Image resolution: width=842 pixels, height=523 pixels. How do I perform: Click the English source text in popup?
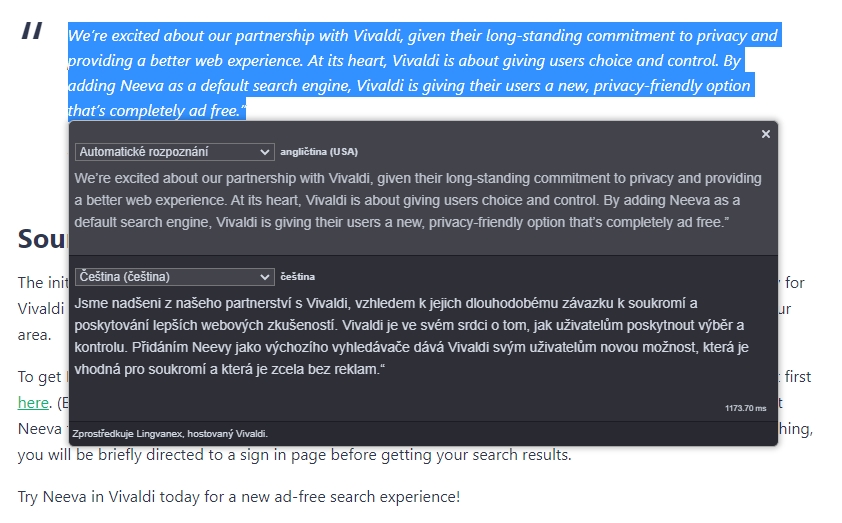pyautogui.click(x=418, y=200)
